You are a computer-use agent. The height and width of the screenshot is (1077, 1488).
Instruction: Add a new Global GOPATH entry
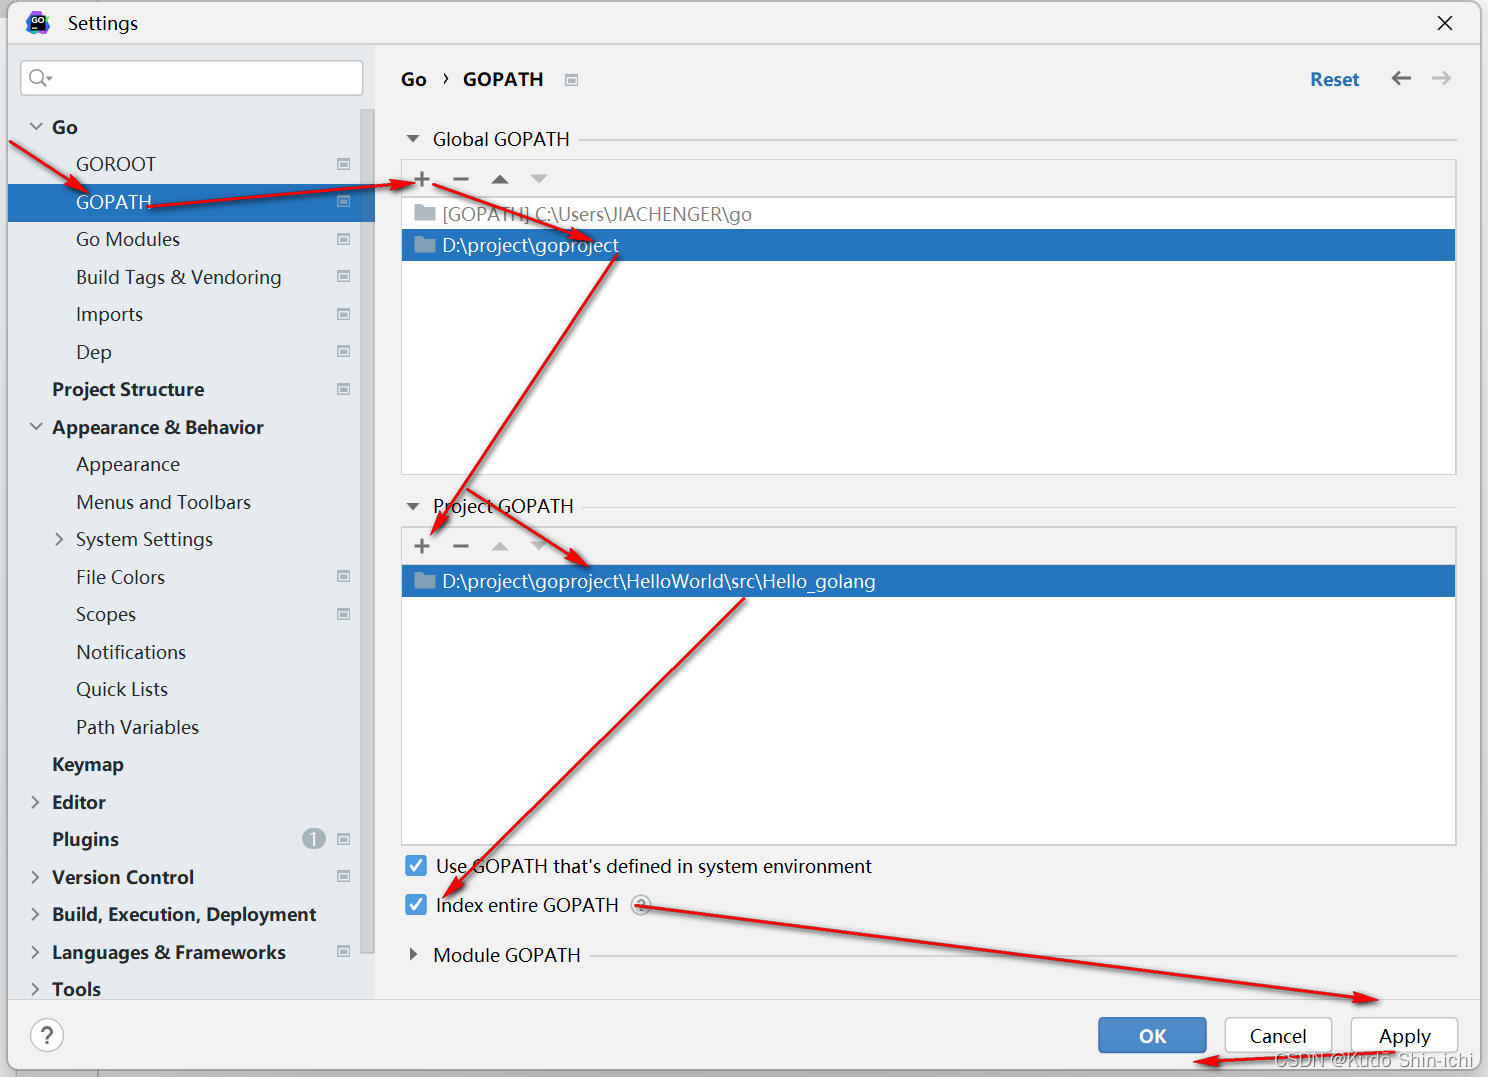click(x=422, y=179)
